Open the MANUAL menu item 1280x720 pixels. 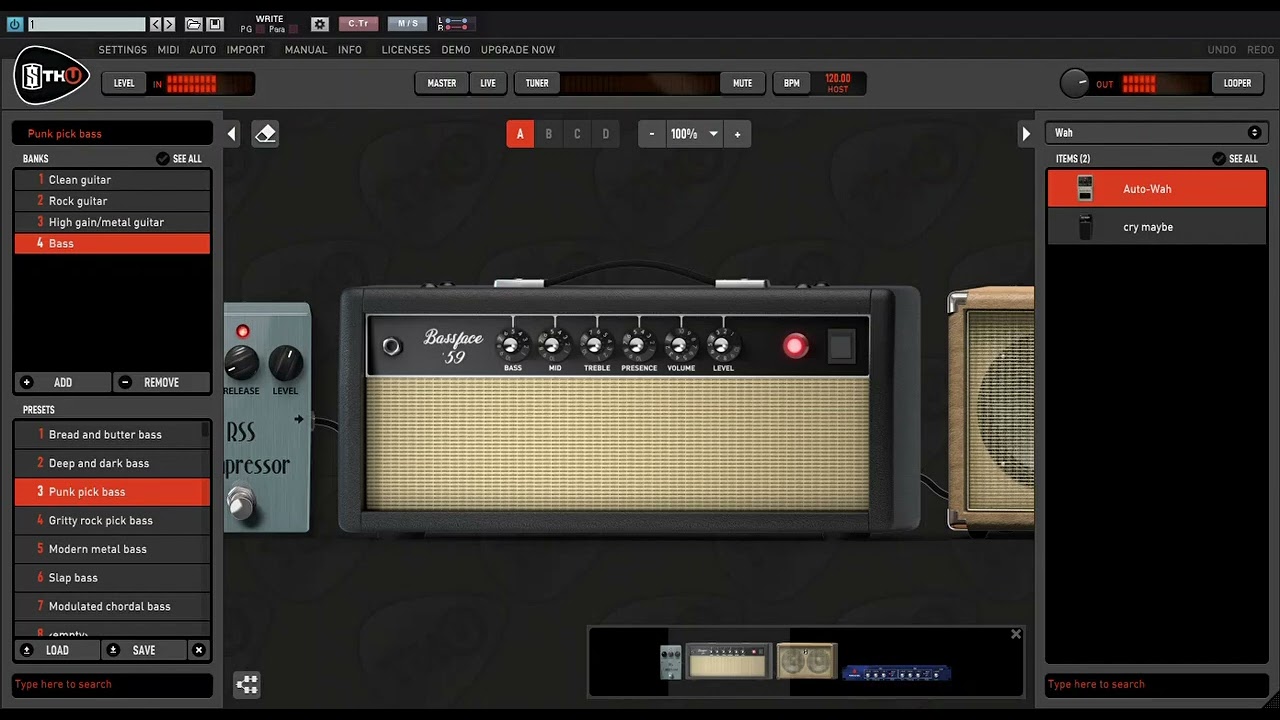coord(306,50)
